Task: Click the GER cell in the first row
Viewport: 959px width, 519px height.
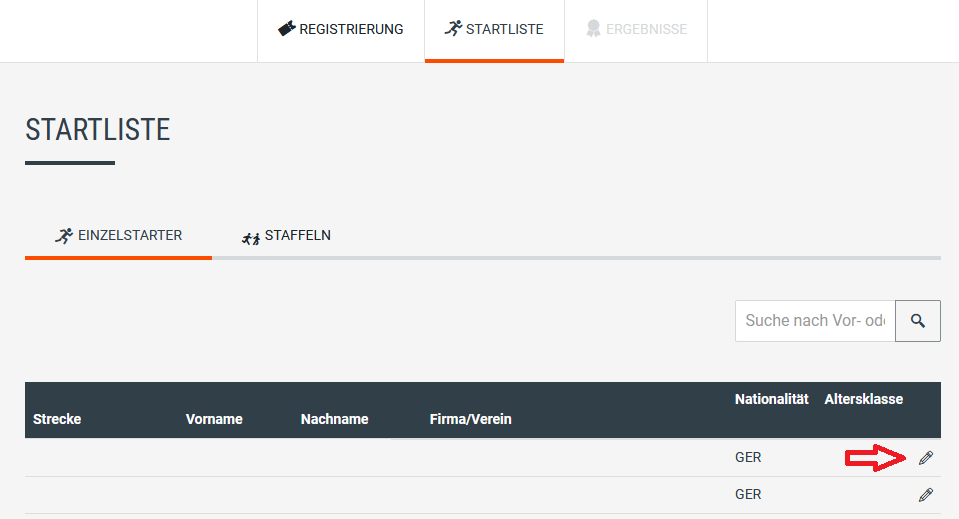Action: (748, 458)
